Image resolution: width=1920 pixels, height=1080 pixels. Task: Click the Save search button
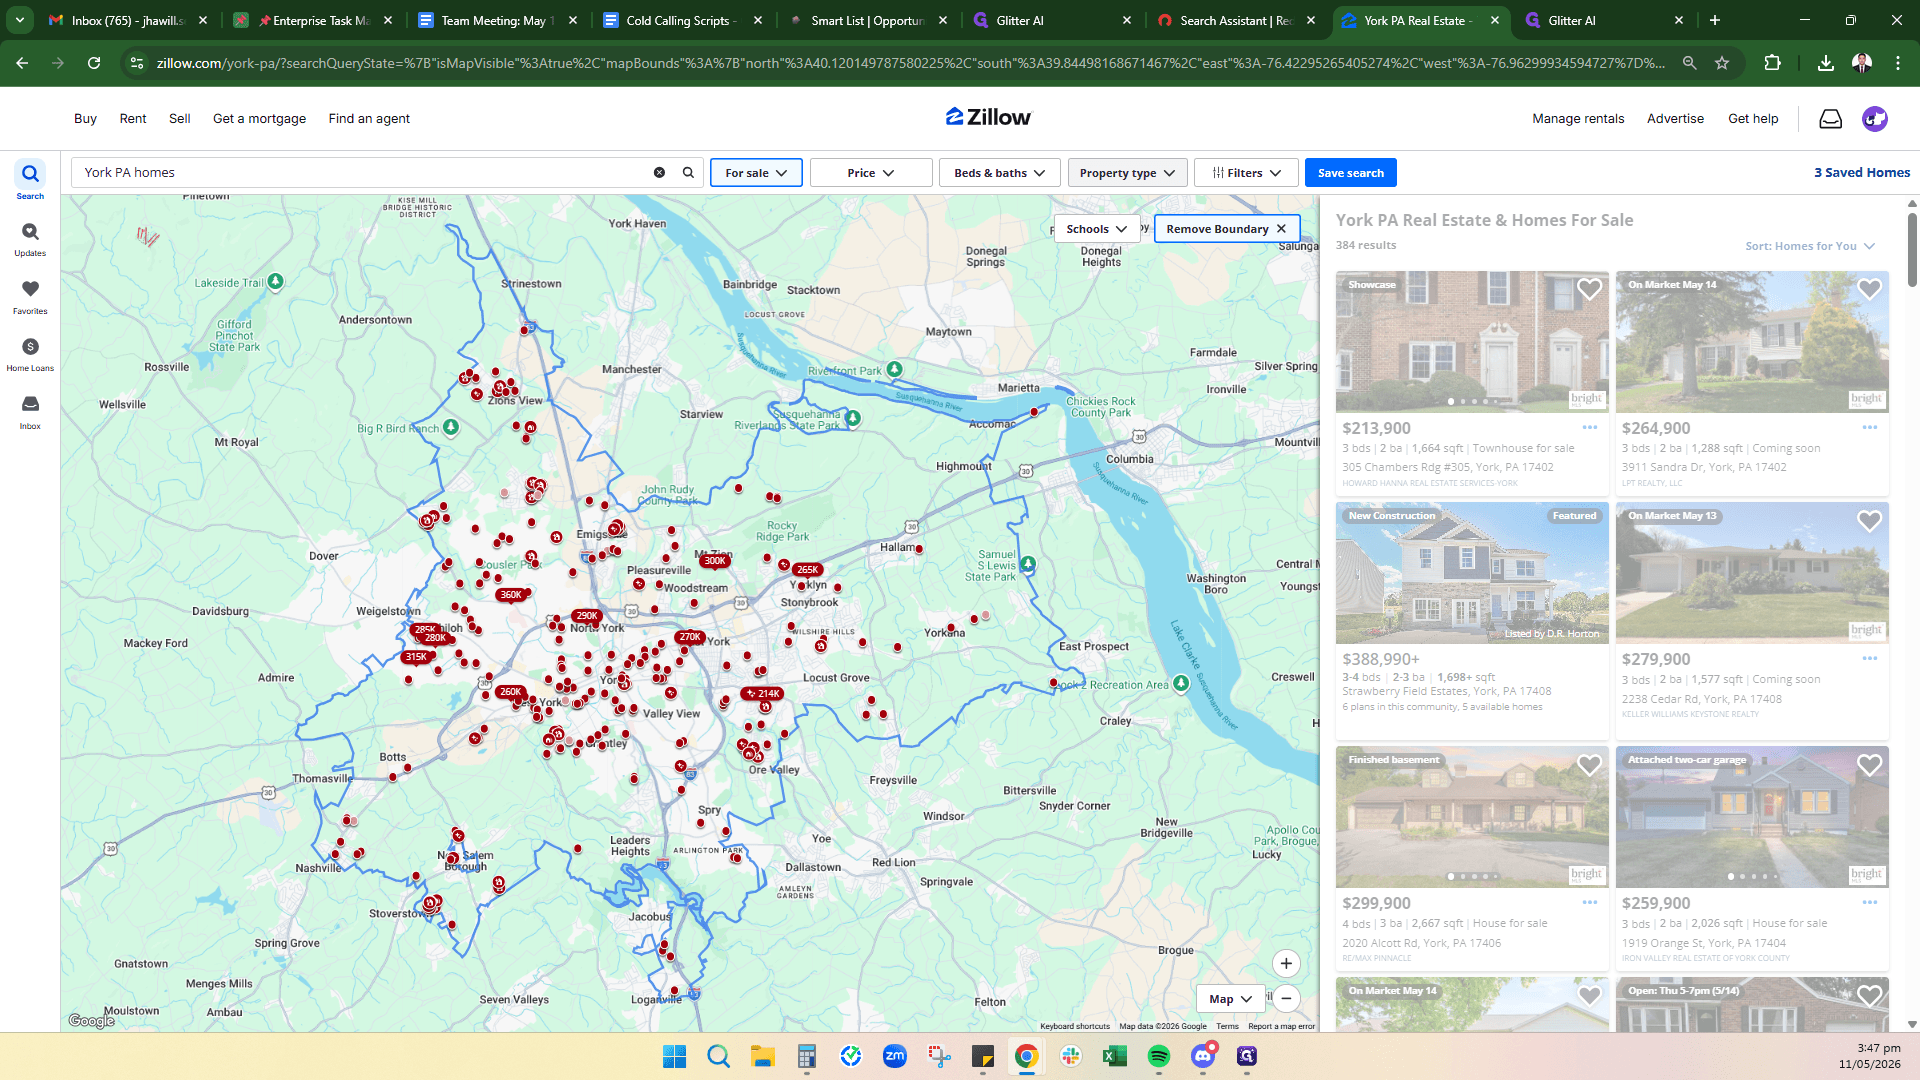tap(1350, 173)
